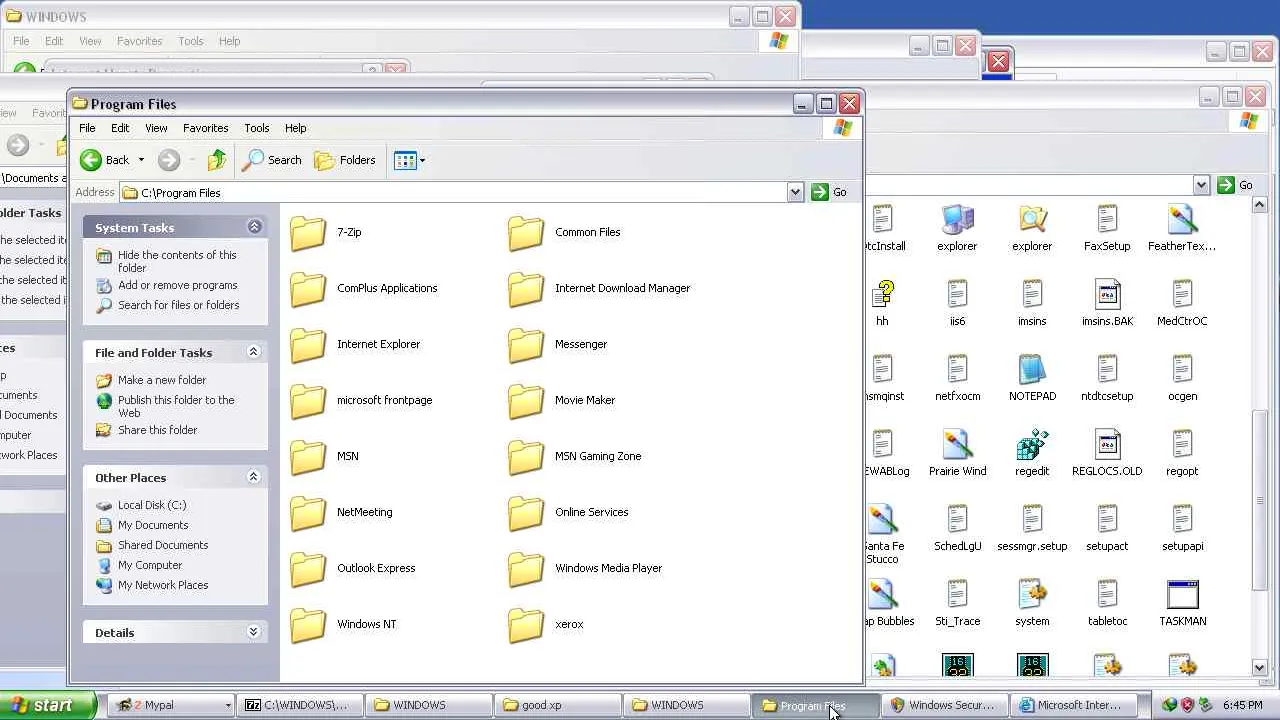Select the MSN Gaming Zone folder icon
The image size is (1280, 720).
[x=526, y=457]
